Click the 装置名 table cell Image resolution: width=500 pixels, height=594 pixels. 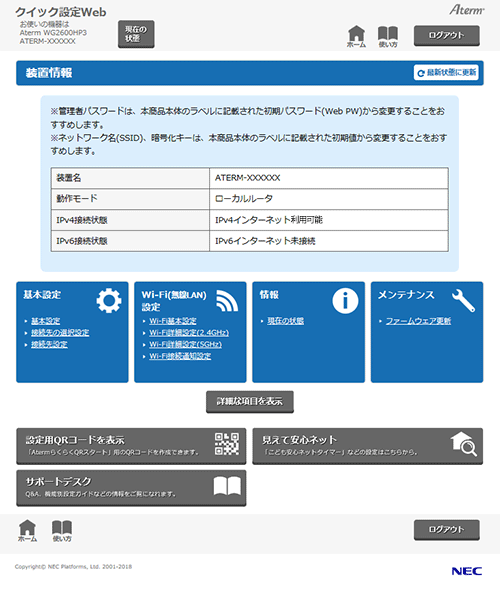coord(130,178)
